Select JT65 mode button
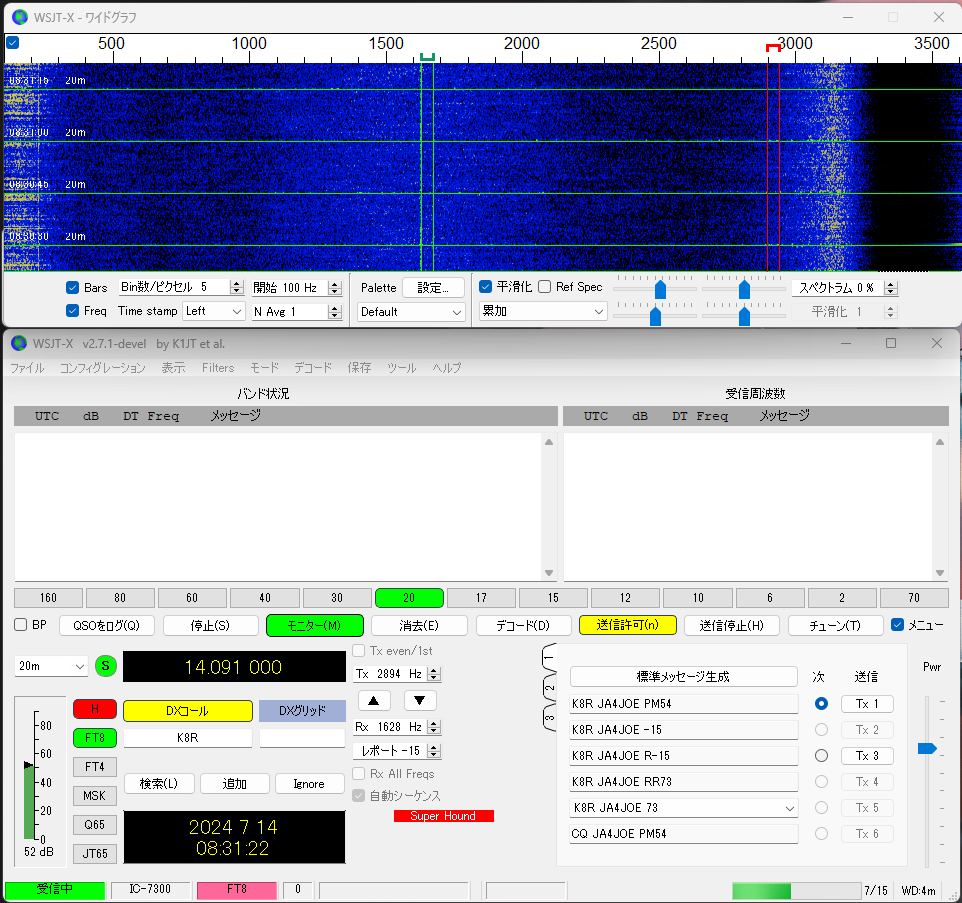The image size is (962, 903). tap(94, 853)
